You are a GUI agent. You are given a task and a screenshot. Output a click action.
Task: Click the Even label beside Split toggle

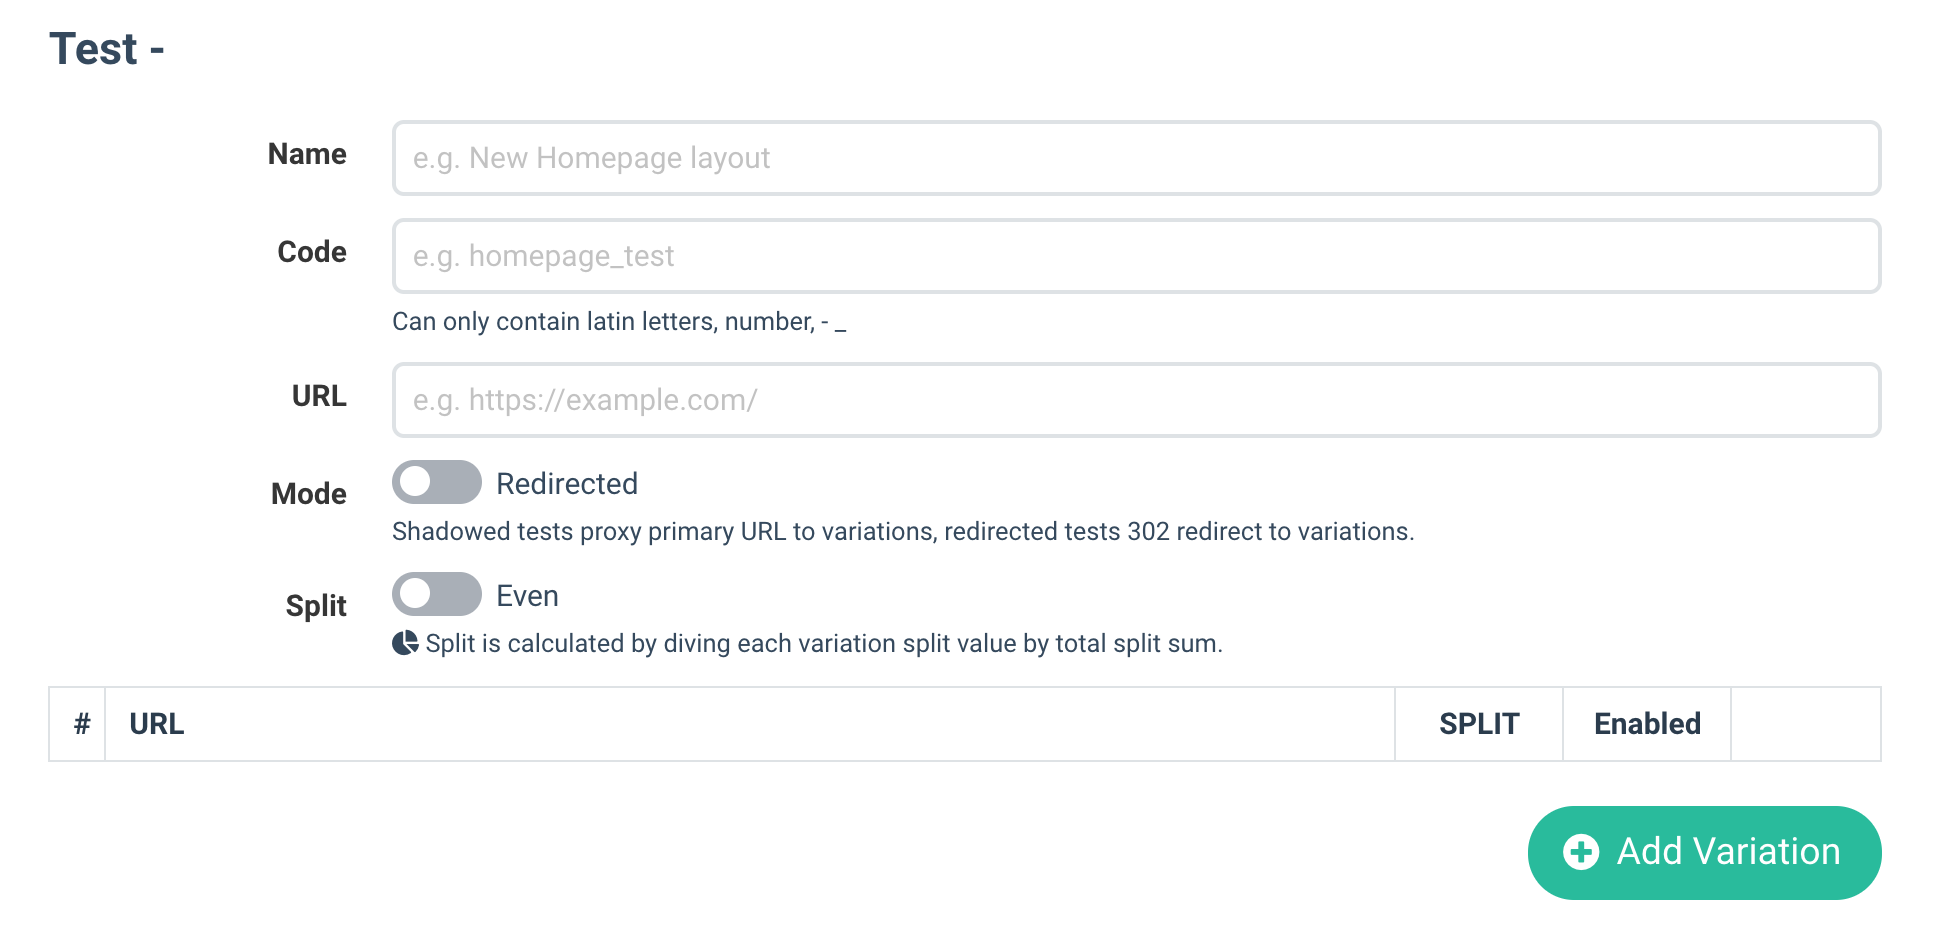[527, 596]
